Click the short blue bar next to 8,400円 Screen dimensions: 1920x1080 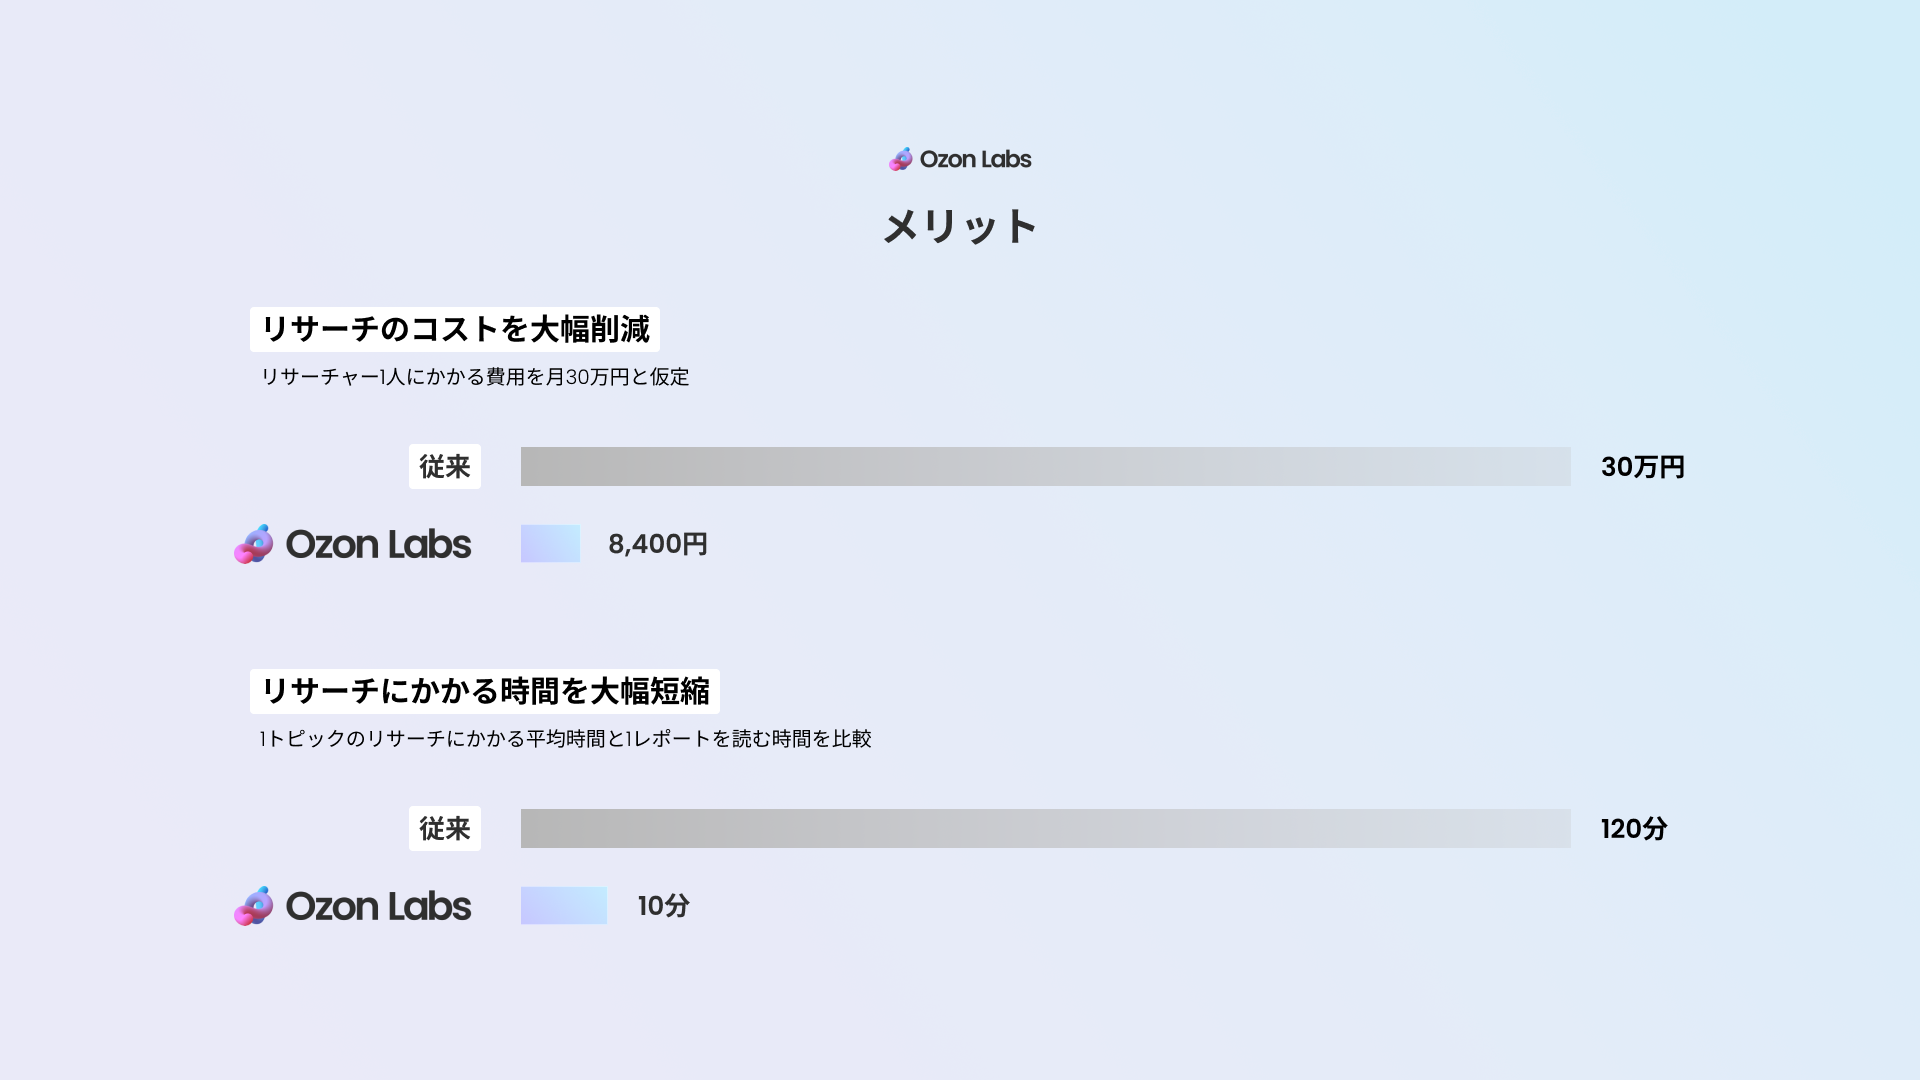[550, 544]
